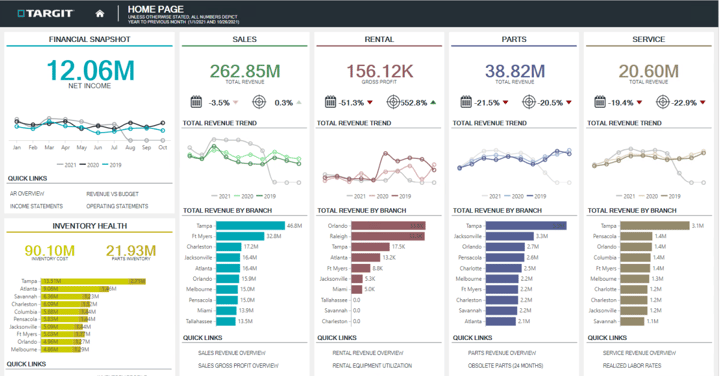This screenshot has width=720, height=376.
Task: Click the 12.06M net income figure
Action: 90,71
